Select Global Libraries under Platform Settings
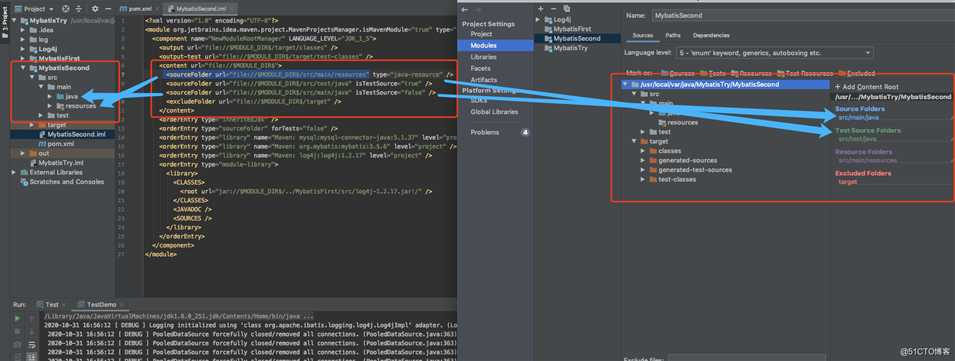Viewport: 955px width, 361px height. tap(494, 112)
